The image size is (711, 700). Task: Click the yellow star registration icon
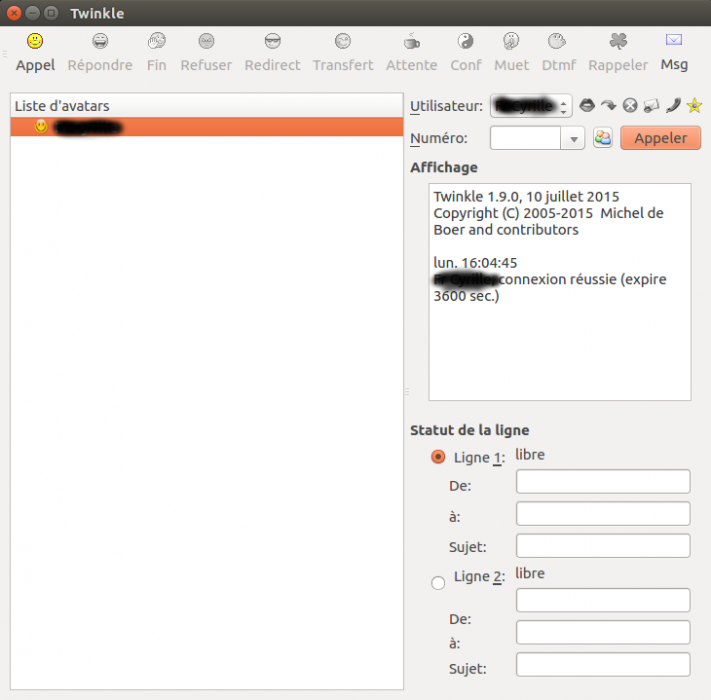pyautogui.click(x=694, y=106)
